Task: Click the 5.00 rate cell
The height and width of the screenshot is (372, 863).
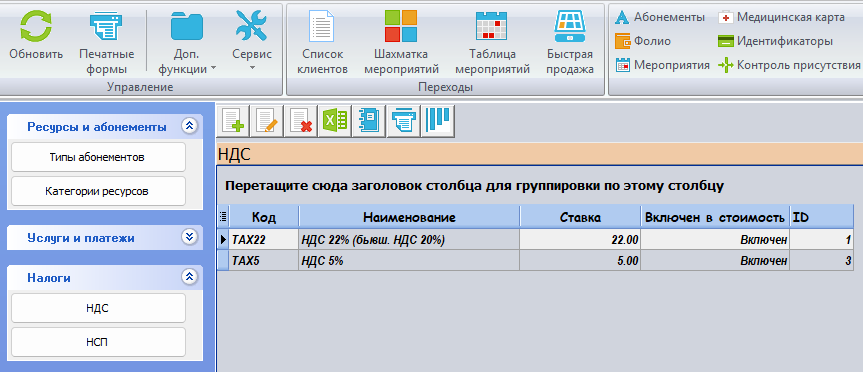Action: 581,261
